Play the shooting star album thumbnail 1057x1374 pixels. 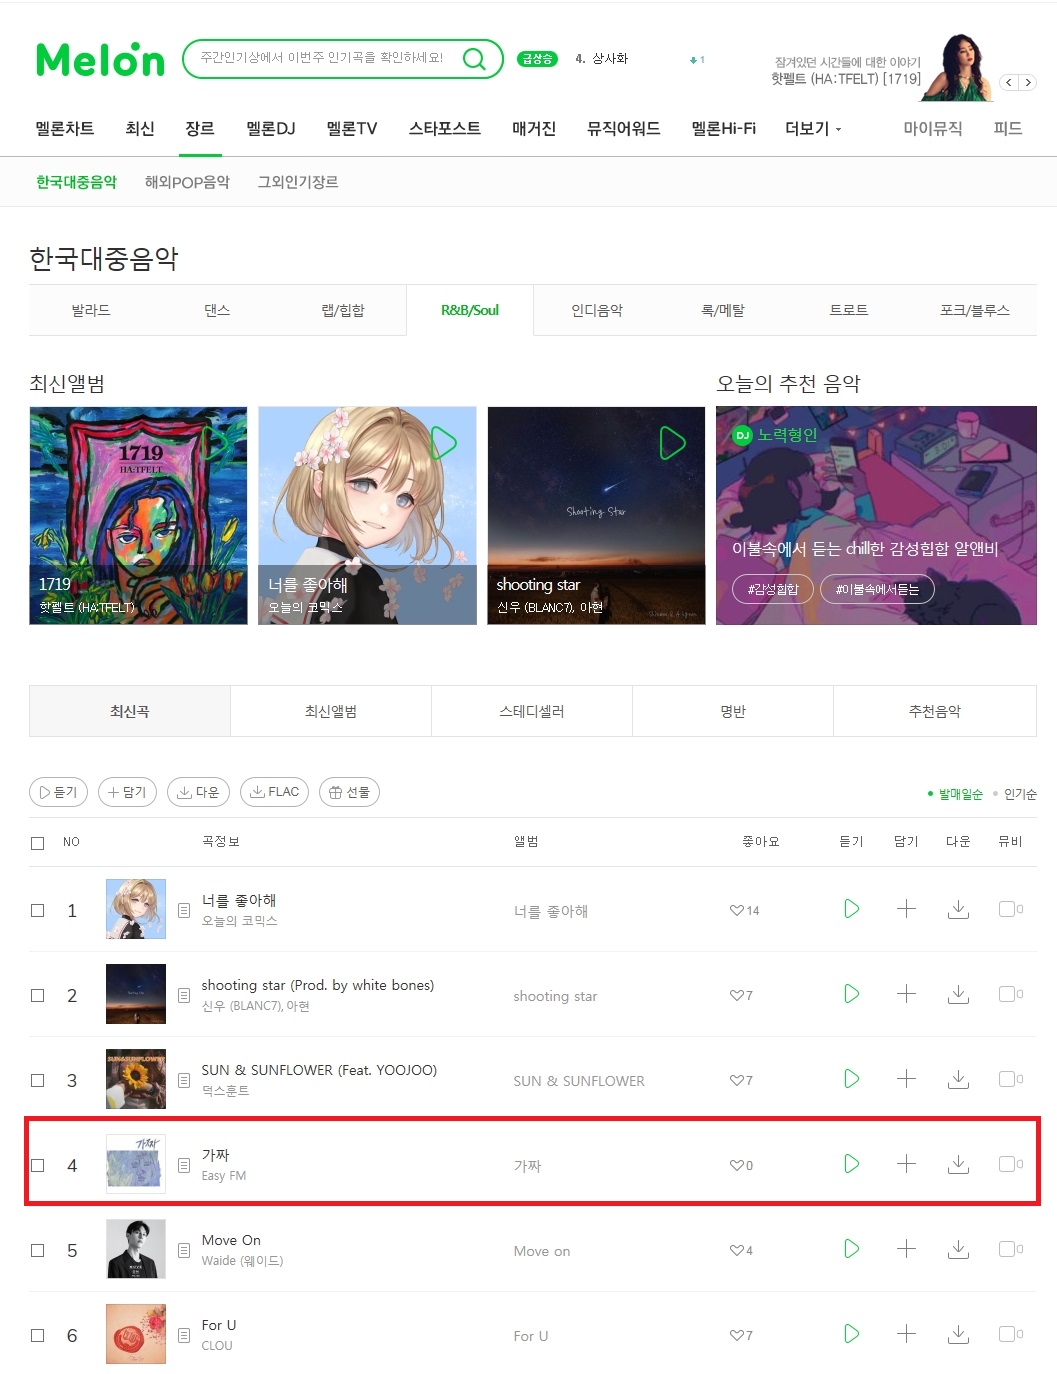[672, 443]
